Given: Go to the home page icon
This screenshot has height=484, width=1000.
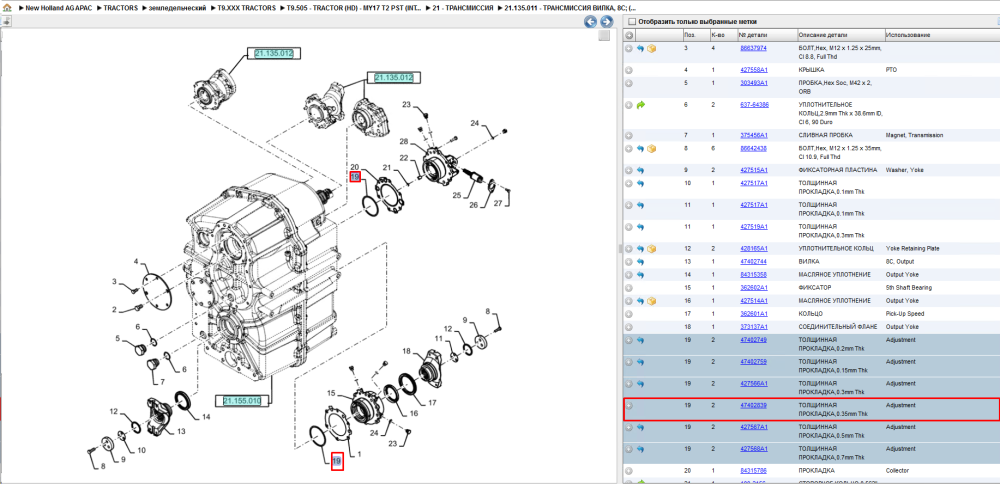Looking at the screenshot, I should coord(7,8).
